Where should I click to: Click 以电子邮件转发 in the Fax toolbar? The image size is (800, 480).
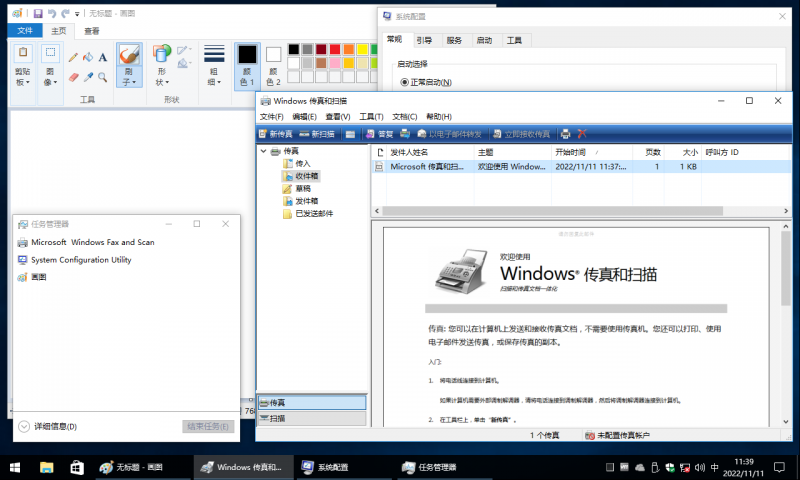click(x=449, y=134)
